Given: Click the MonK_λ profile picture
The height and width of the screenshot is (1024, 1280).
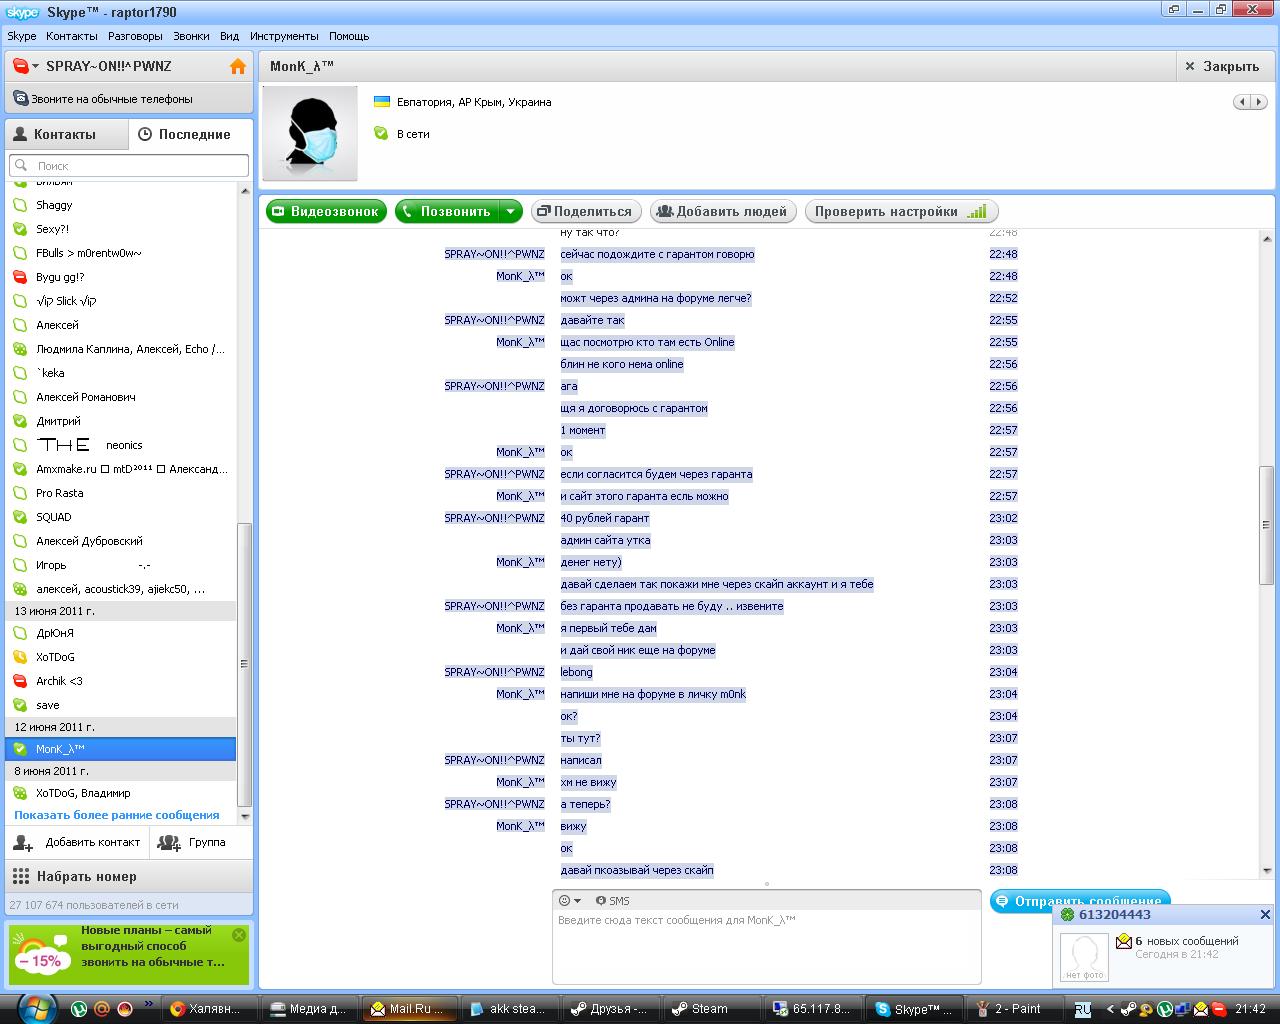Looking at the screenshot, I should click(x=310, y=133).
